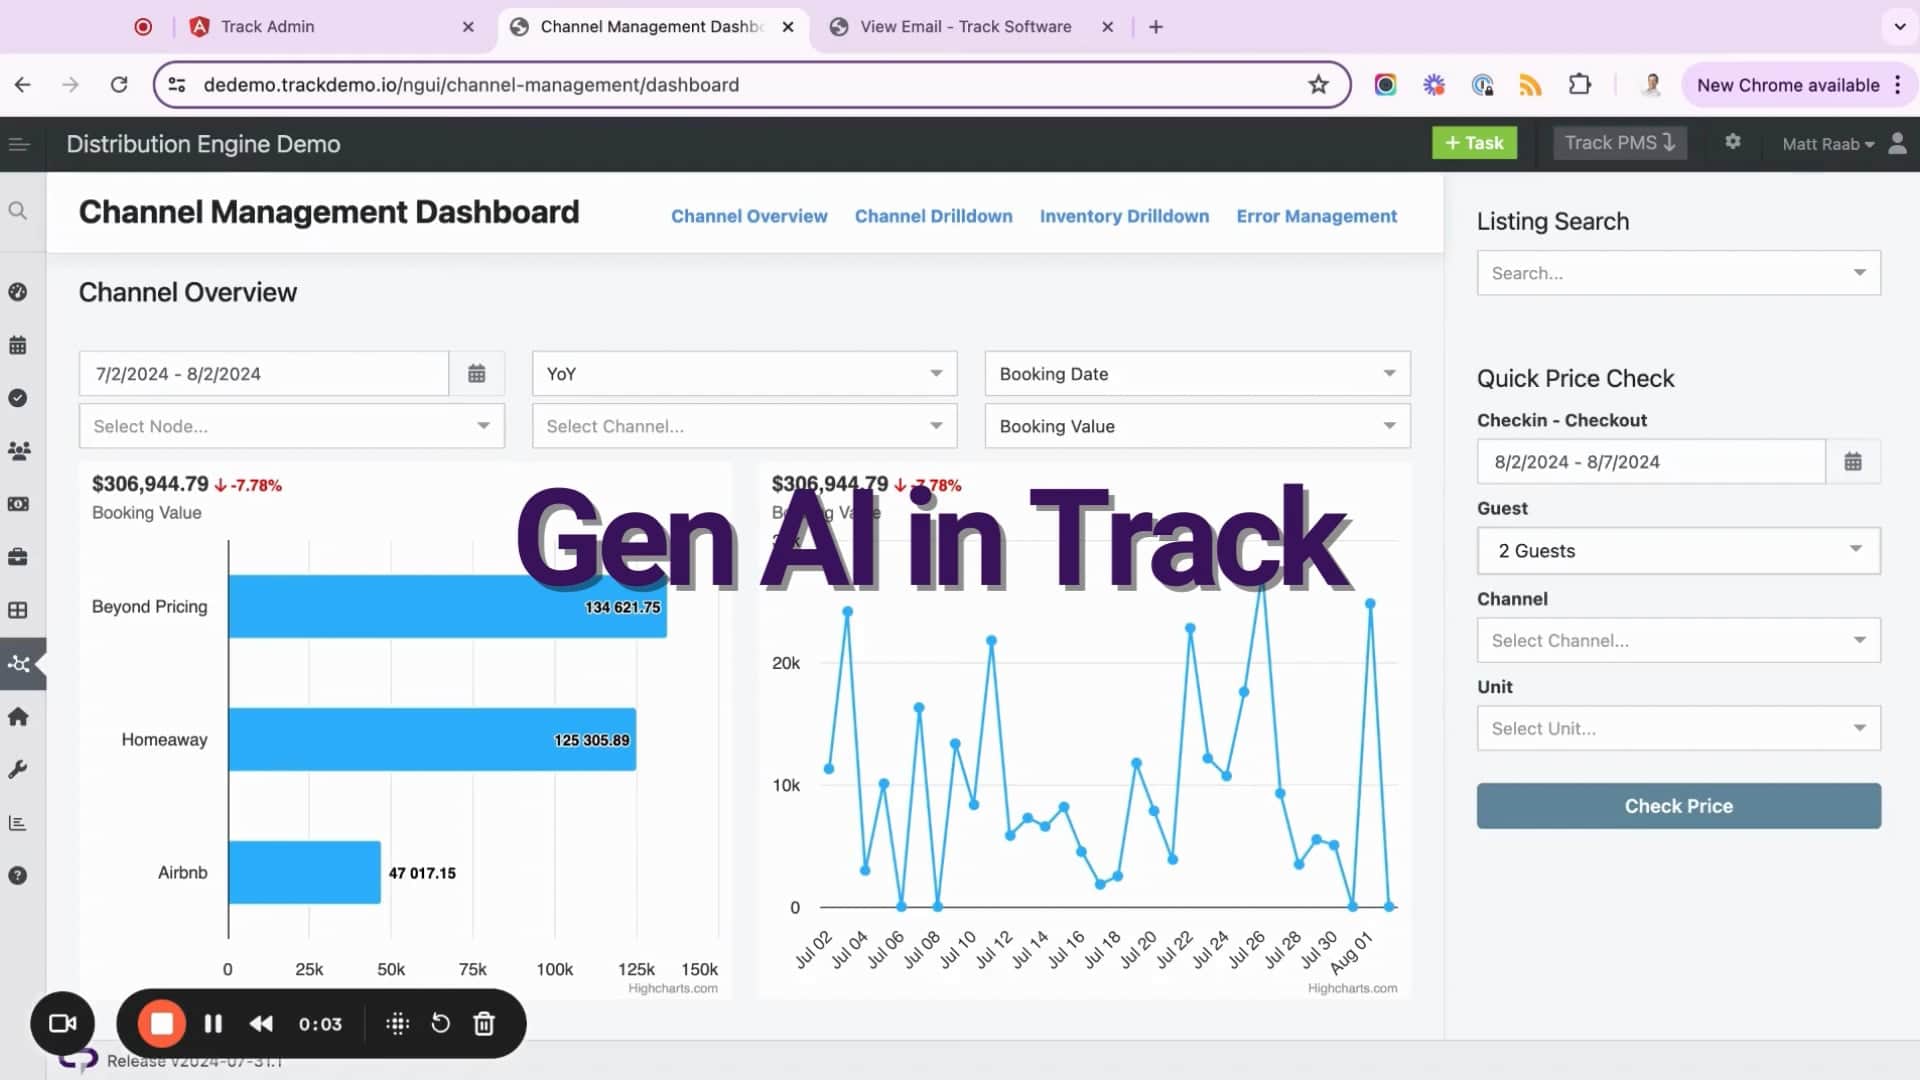Viewport: 1920px width, 1080px height.
Task: Click the Track PMS button
Action: (x=1620, y=143)
